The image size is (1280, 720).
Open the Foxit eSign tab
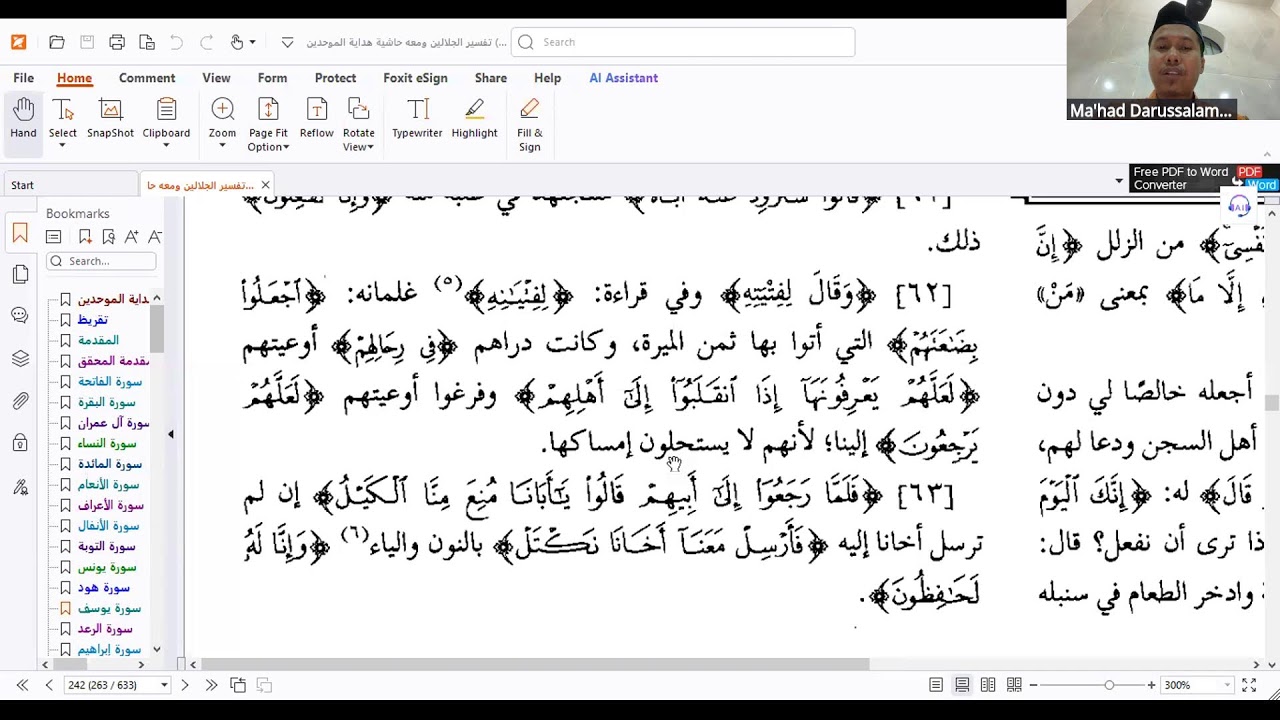click(x=415, y=78)
